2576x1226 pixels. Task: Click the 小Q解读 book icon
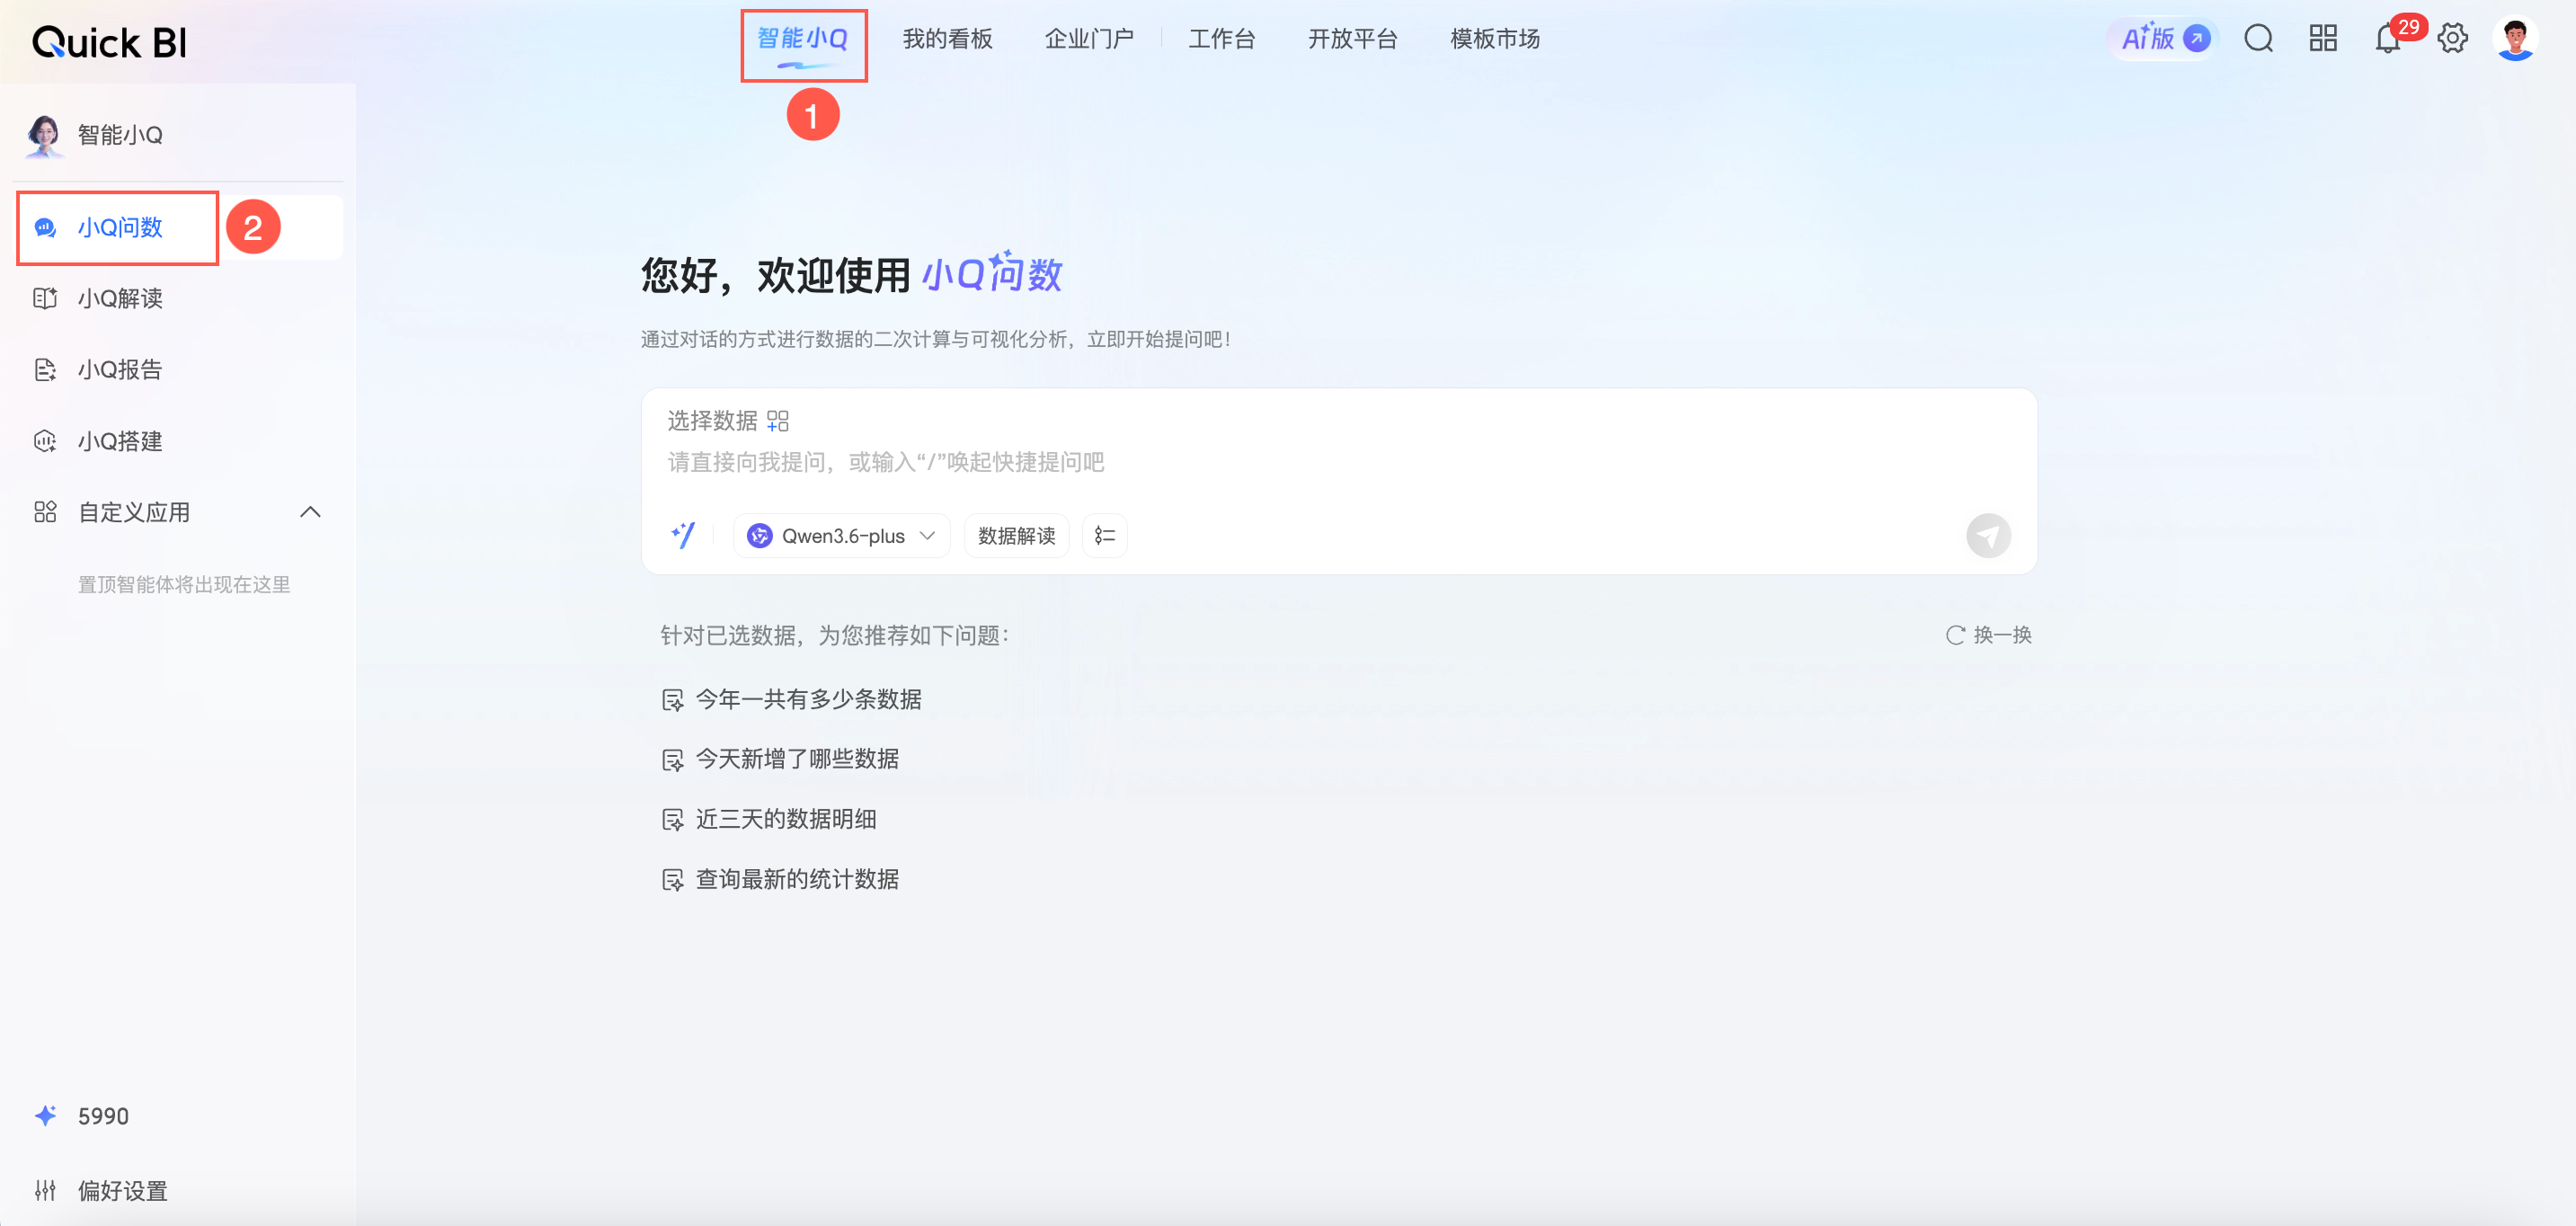point(45,298)
